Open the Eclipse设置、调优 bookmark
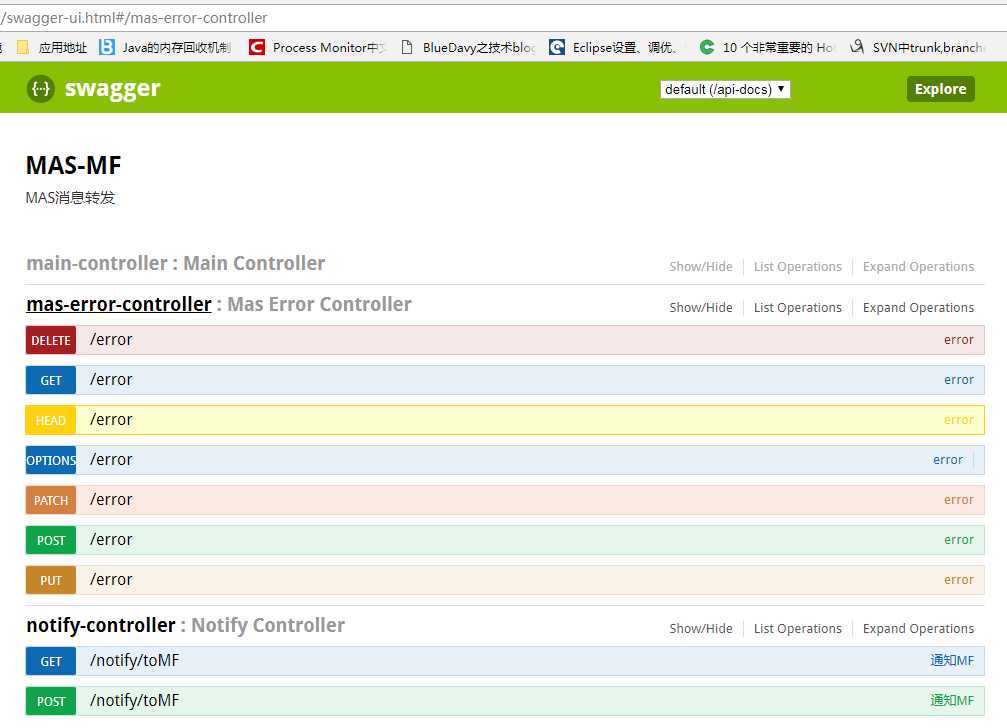This screenshot has width=1007, height=728. [613, 48]
